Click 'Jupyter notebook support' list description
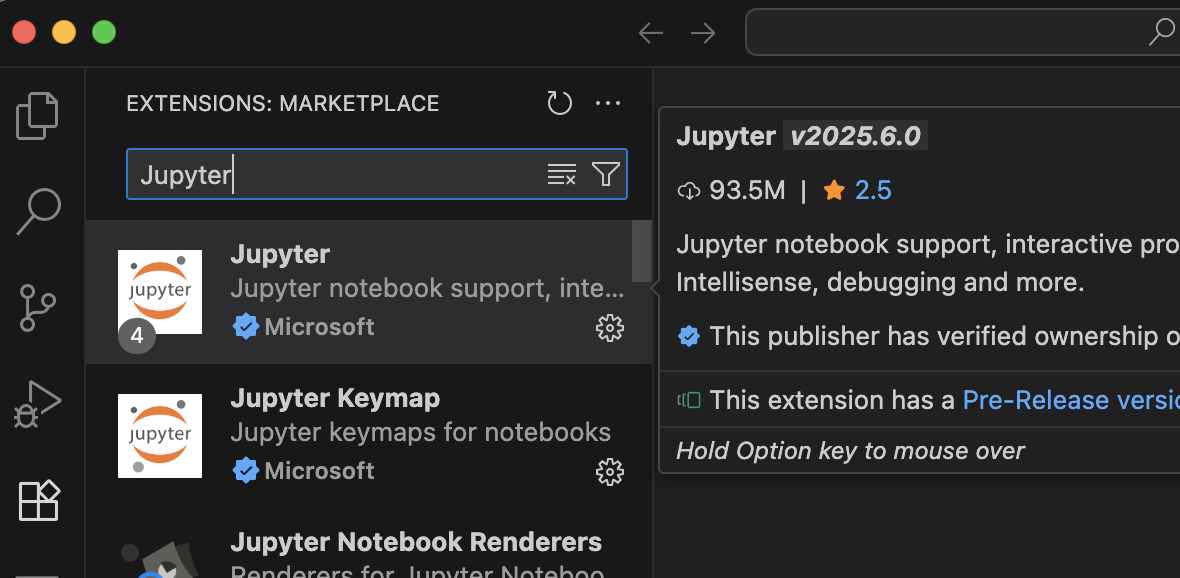This screenshot has width=1180, height=578. click(x=427, y=288)
